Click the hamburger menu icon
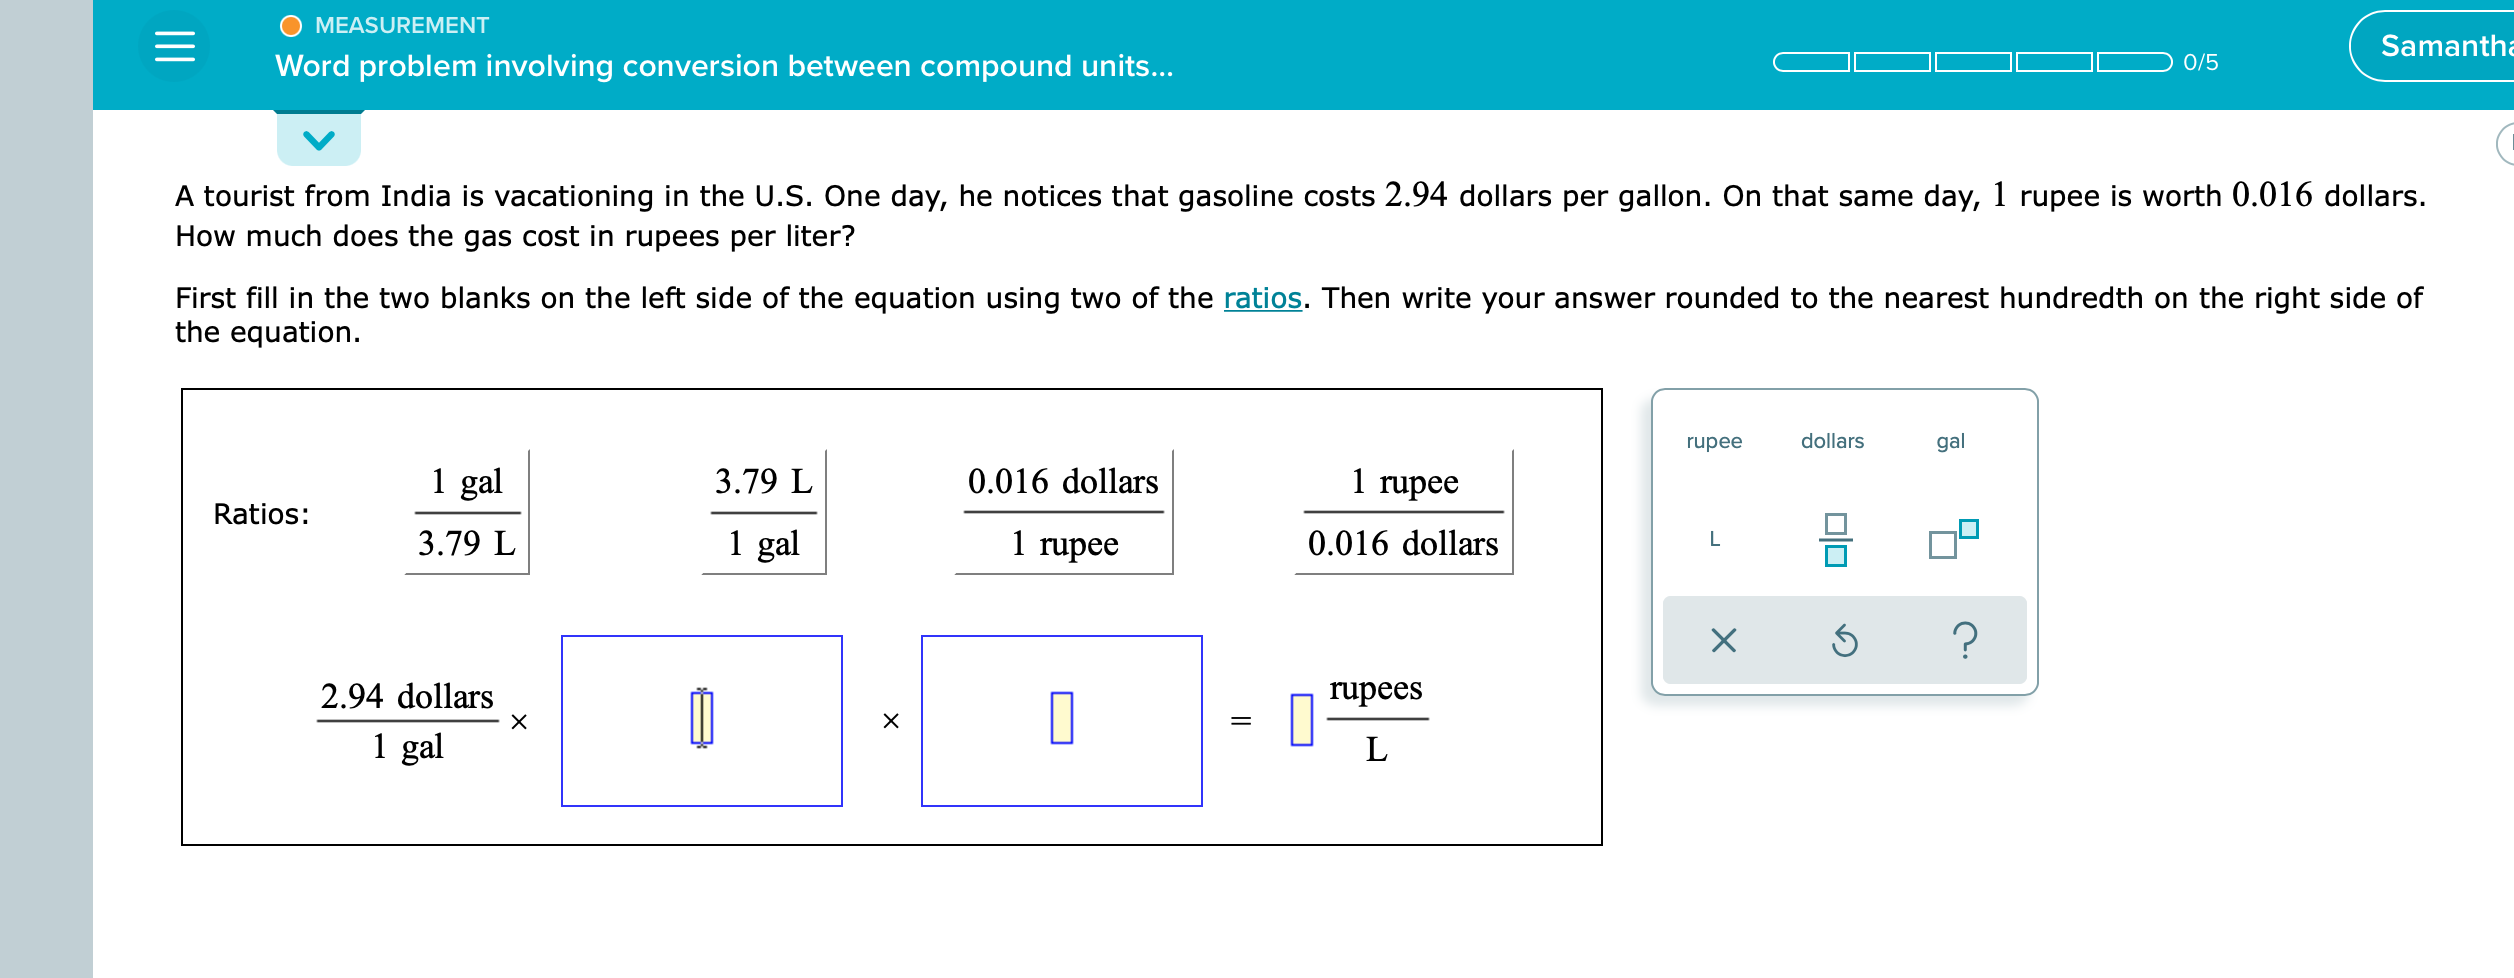This screenshot has width=2514, height=978. pyautogui.click(x=176, y=46)
